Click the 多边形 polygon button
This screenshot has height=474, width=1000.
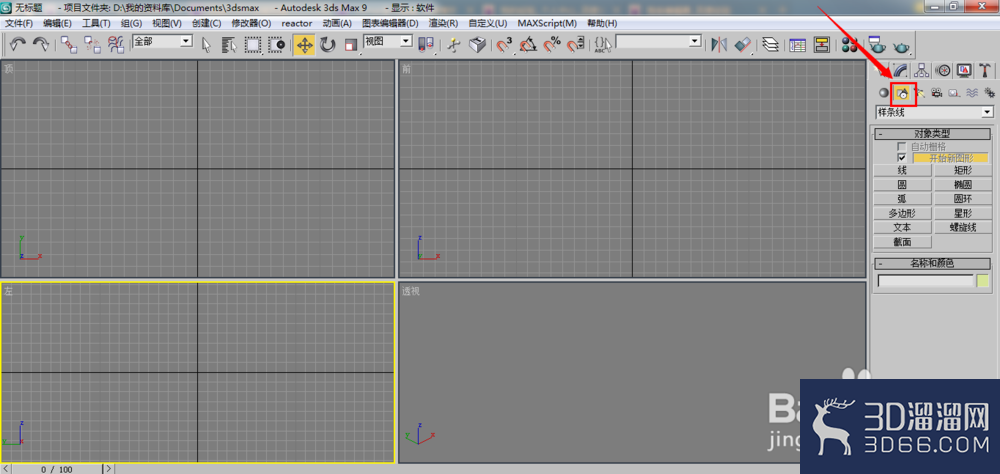(902, 213)
